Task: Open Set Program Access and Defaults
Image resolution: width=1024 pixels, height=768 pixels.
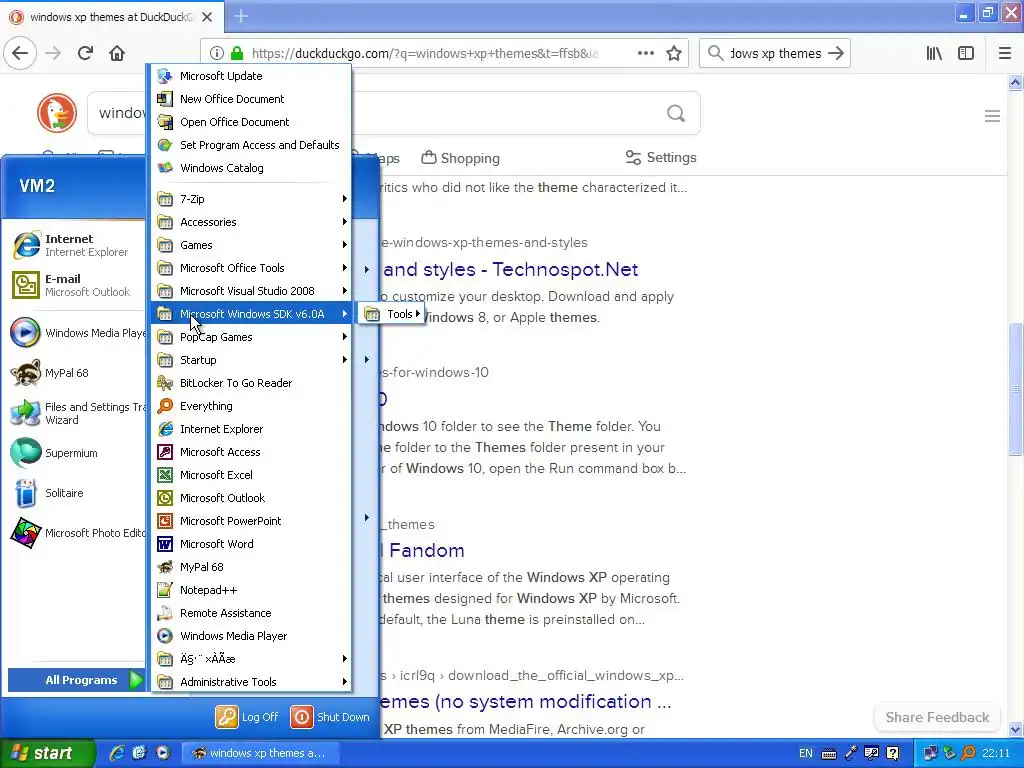Action: [x=251, y=145]
